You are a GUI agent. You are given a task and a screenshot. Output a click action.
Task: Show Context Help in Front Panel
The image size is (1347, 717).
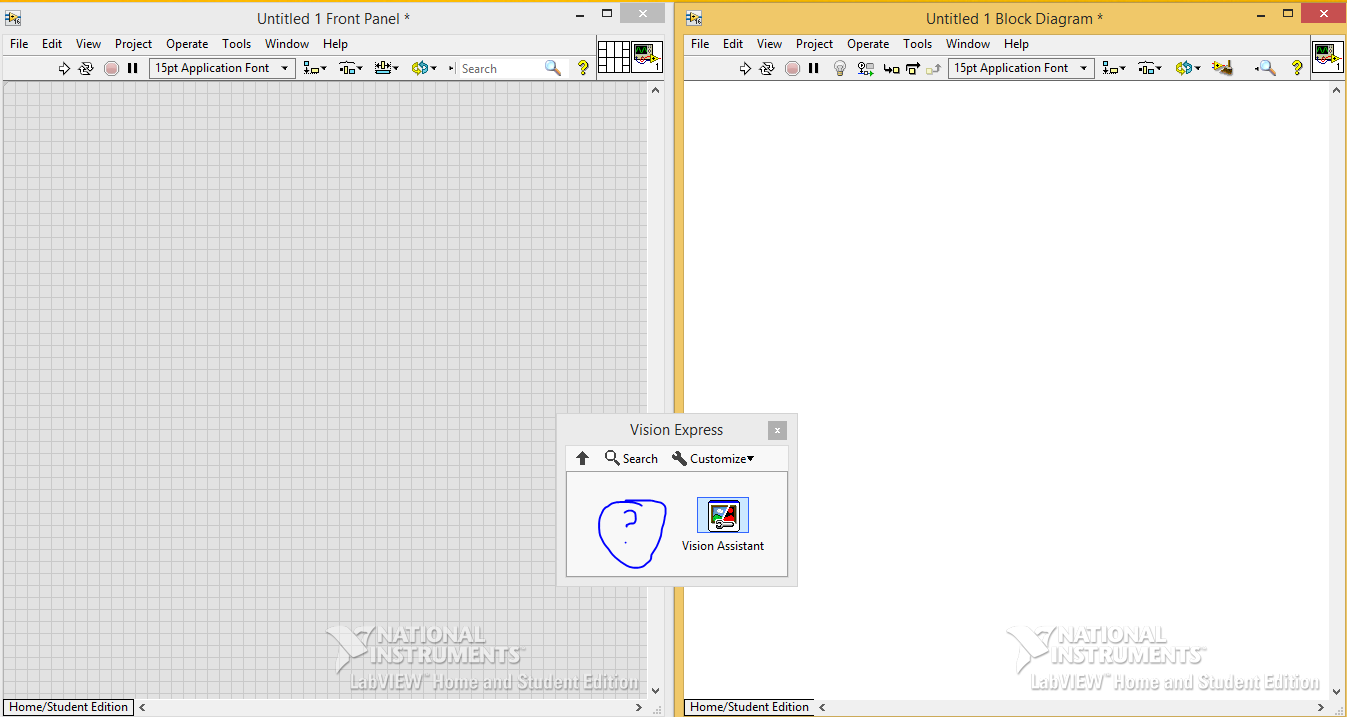(584, 68)
